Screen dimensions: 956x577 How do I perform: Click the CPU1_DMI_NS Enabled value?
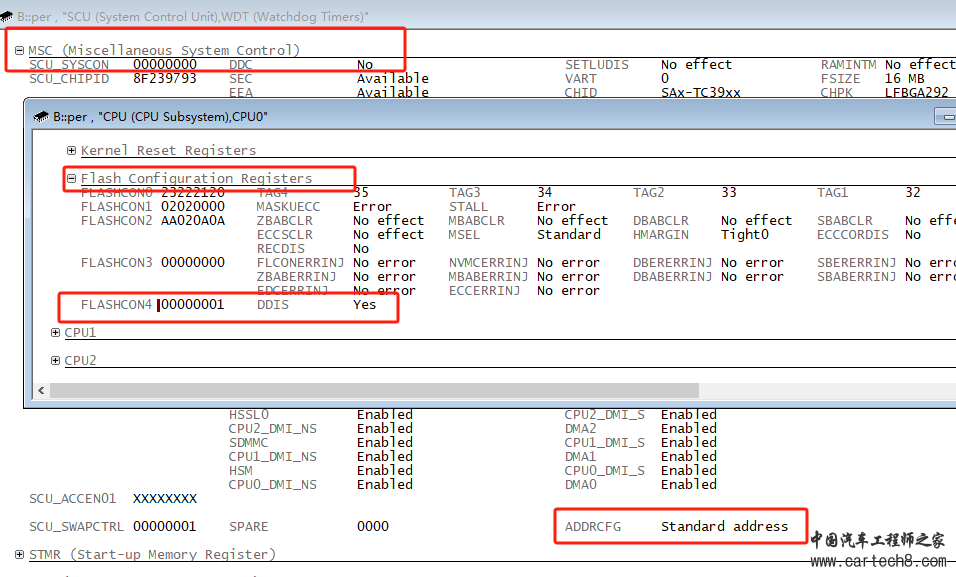pos(385,456)
